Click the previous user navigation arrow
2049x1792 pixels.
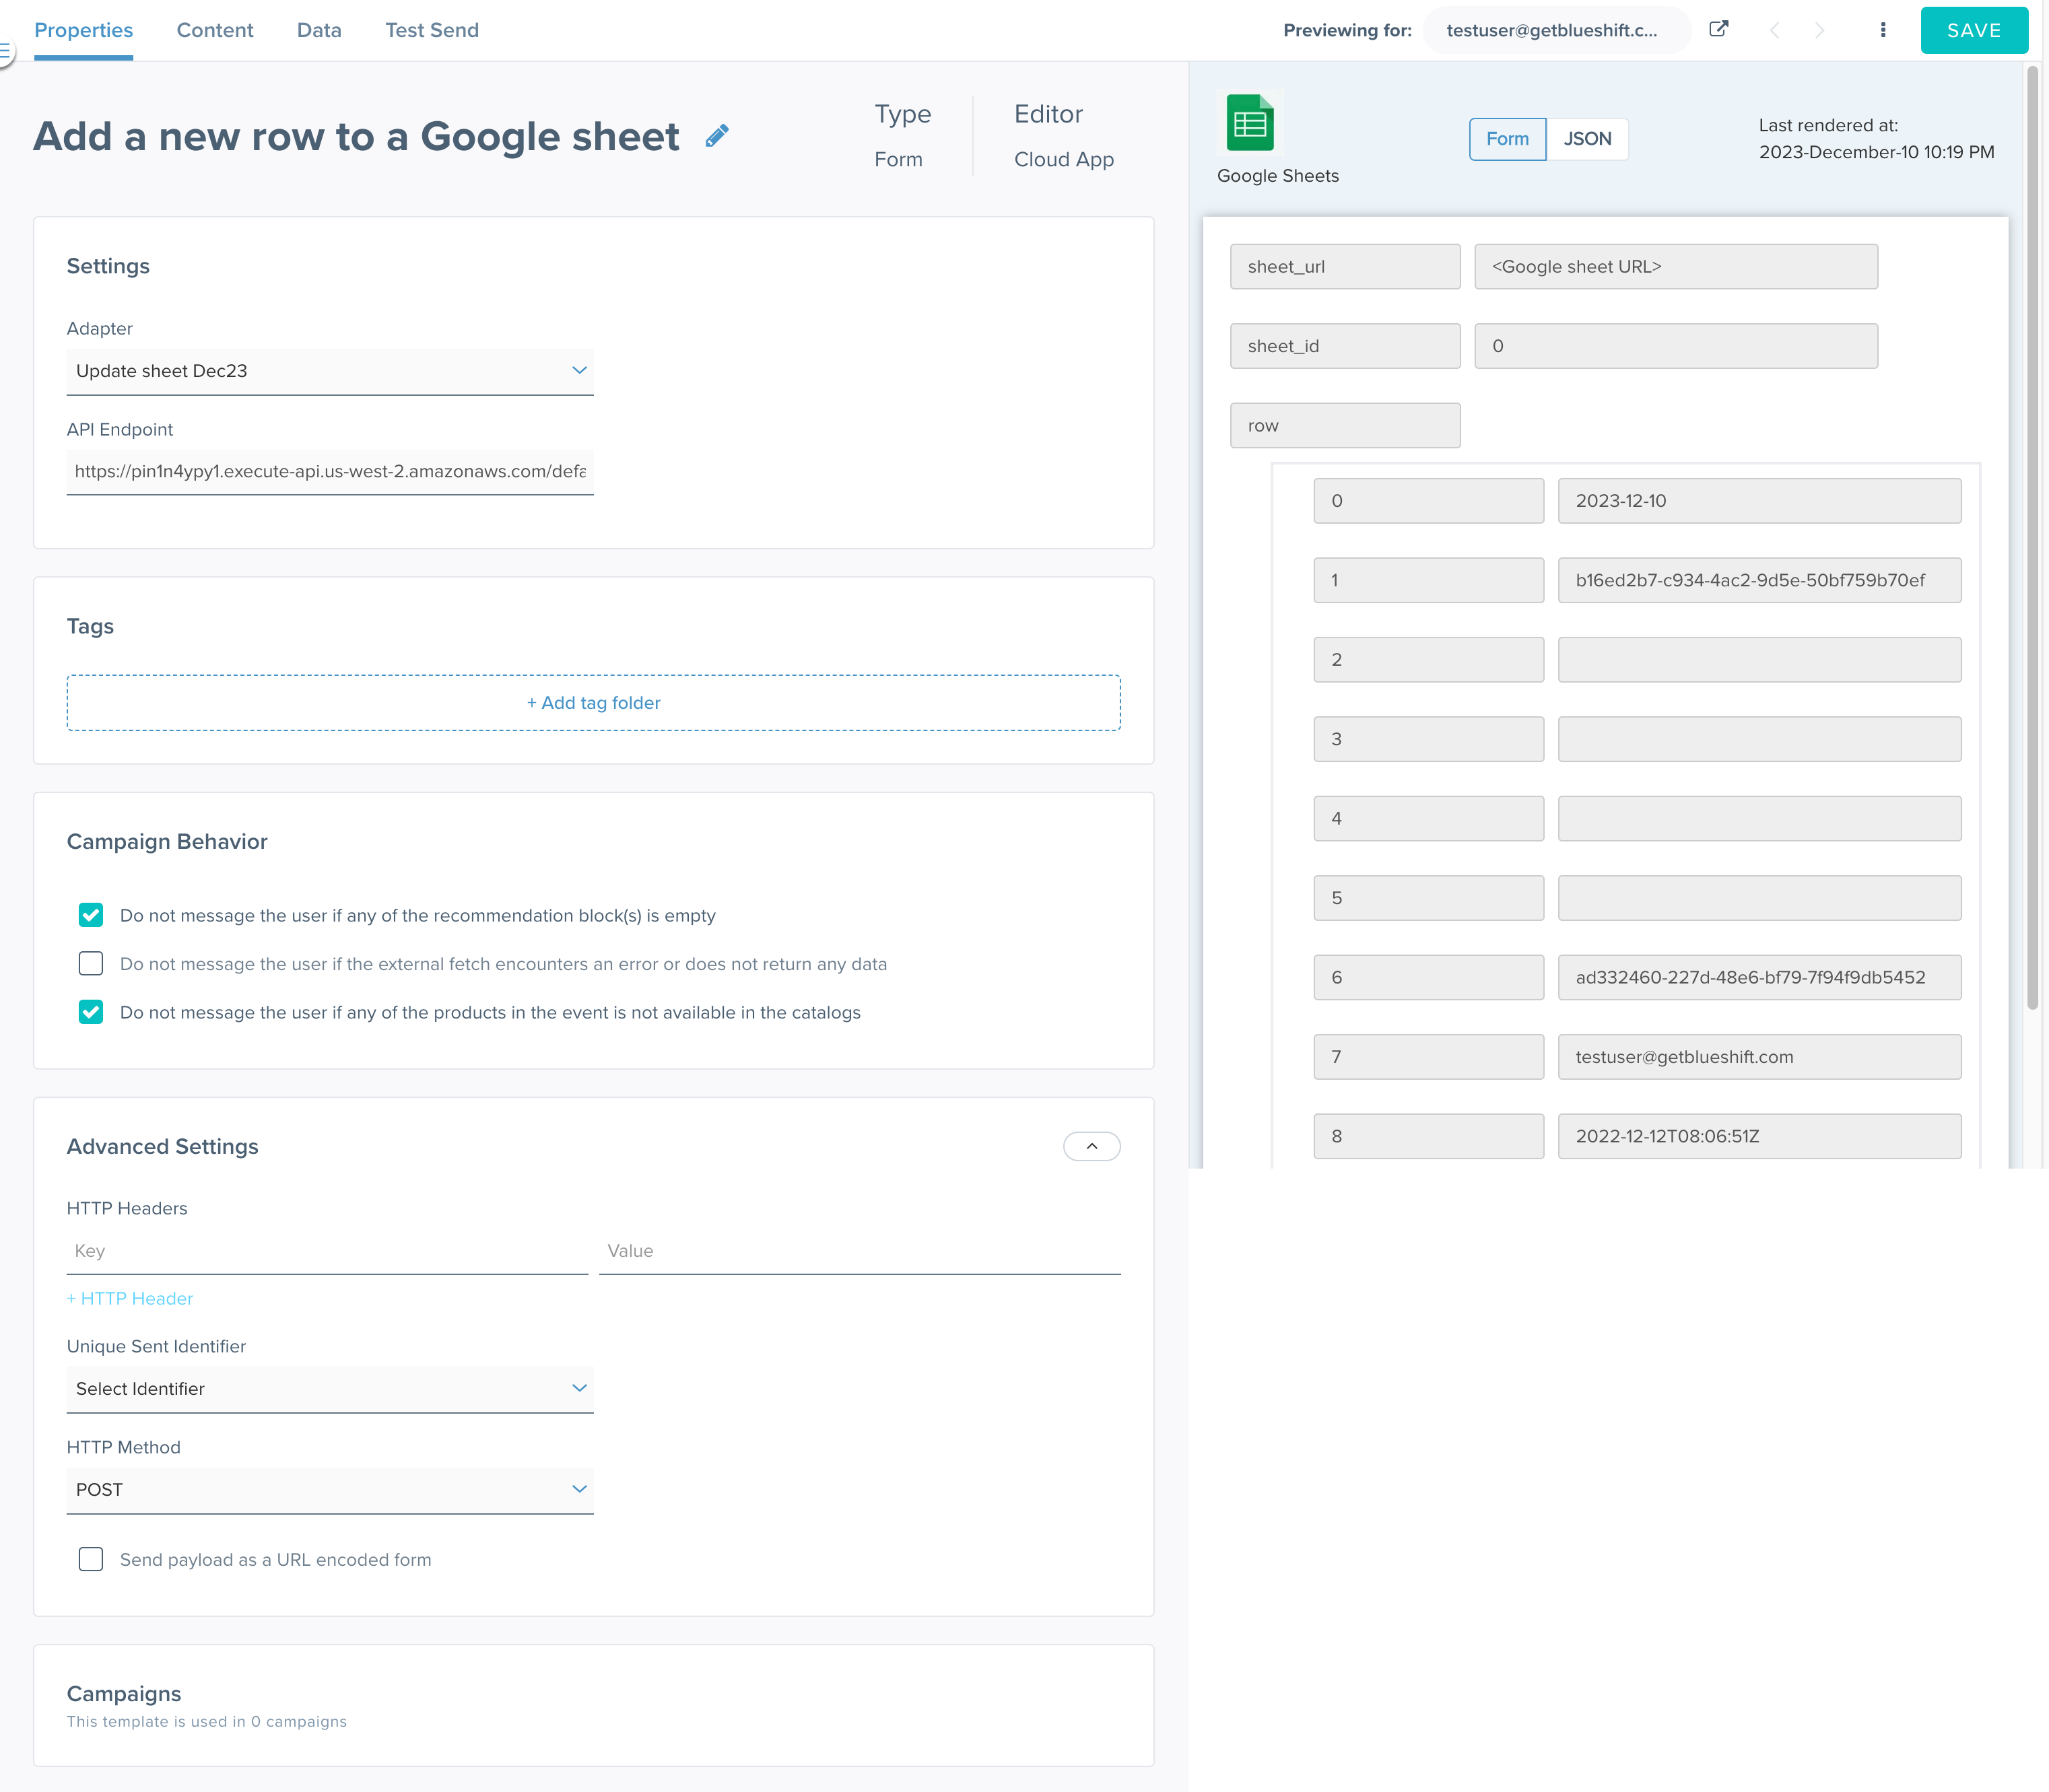point(1776,30)
